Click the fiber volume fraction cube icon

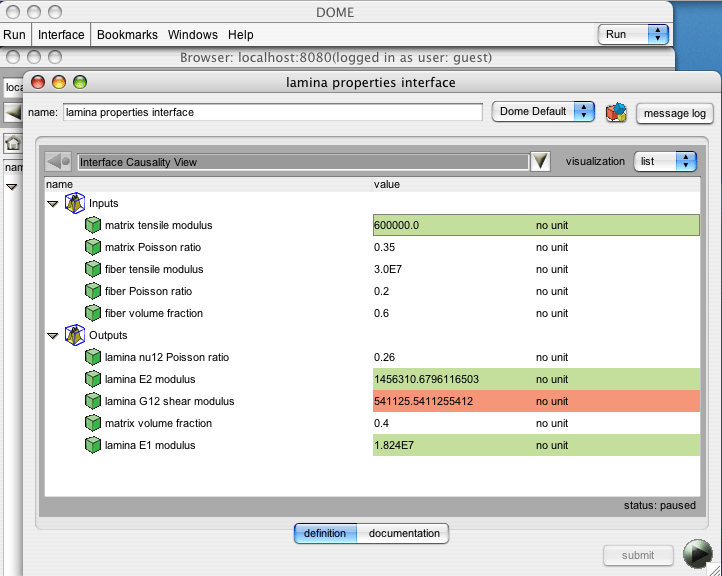coord(93,313)
